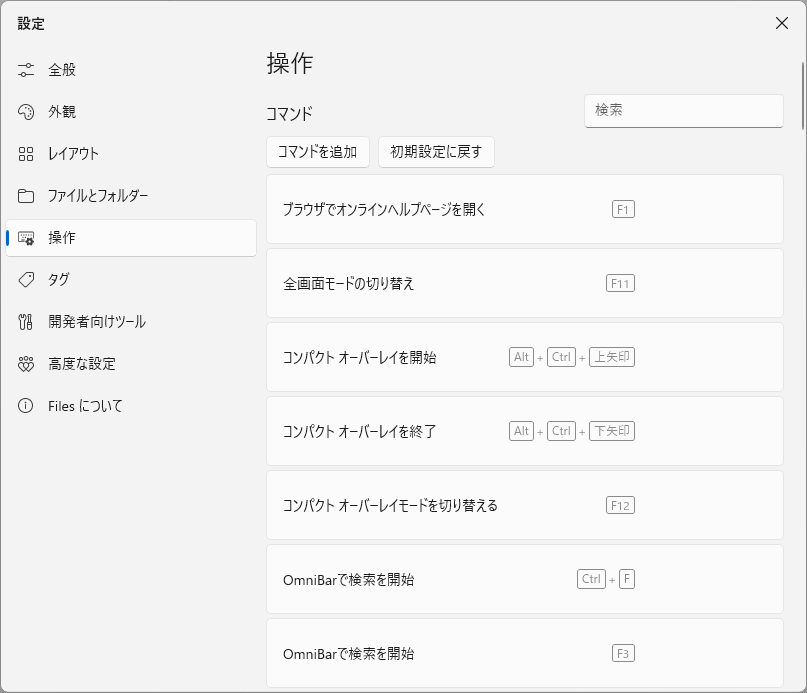Click Ctrl badge in オーバーレイを終了 row
Screen dimensions: 807x693
pos(562,431)
